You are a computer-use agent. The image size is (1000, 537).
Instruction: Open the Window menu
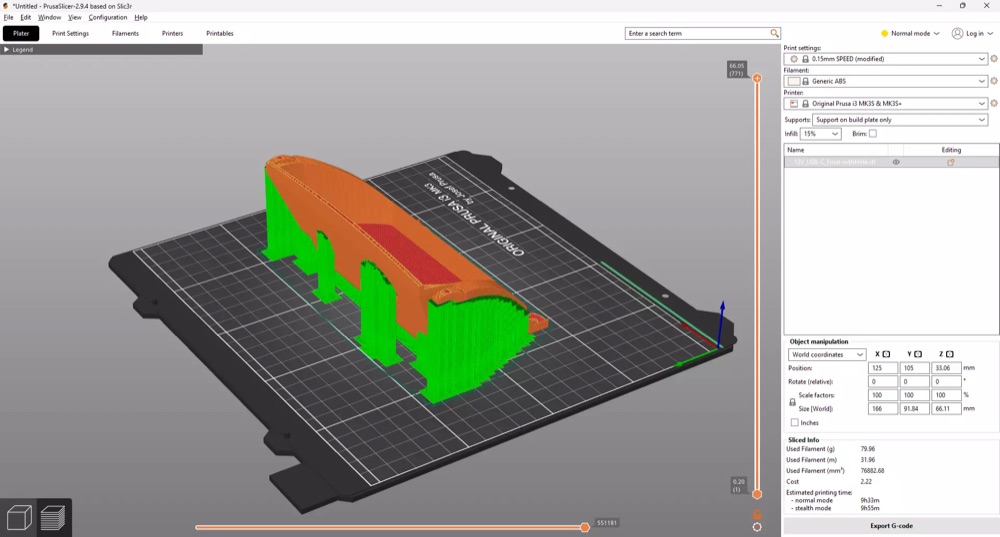pos(49,17)
